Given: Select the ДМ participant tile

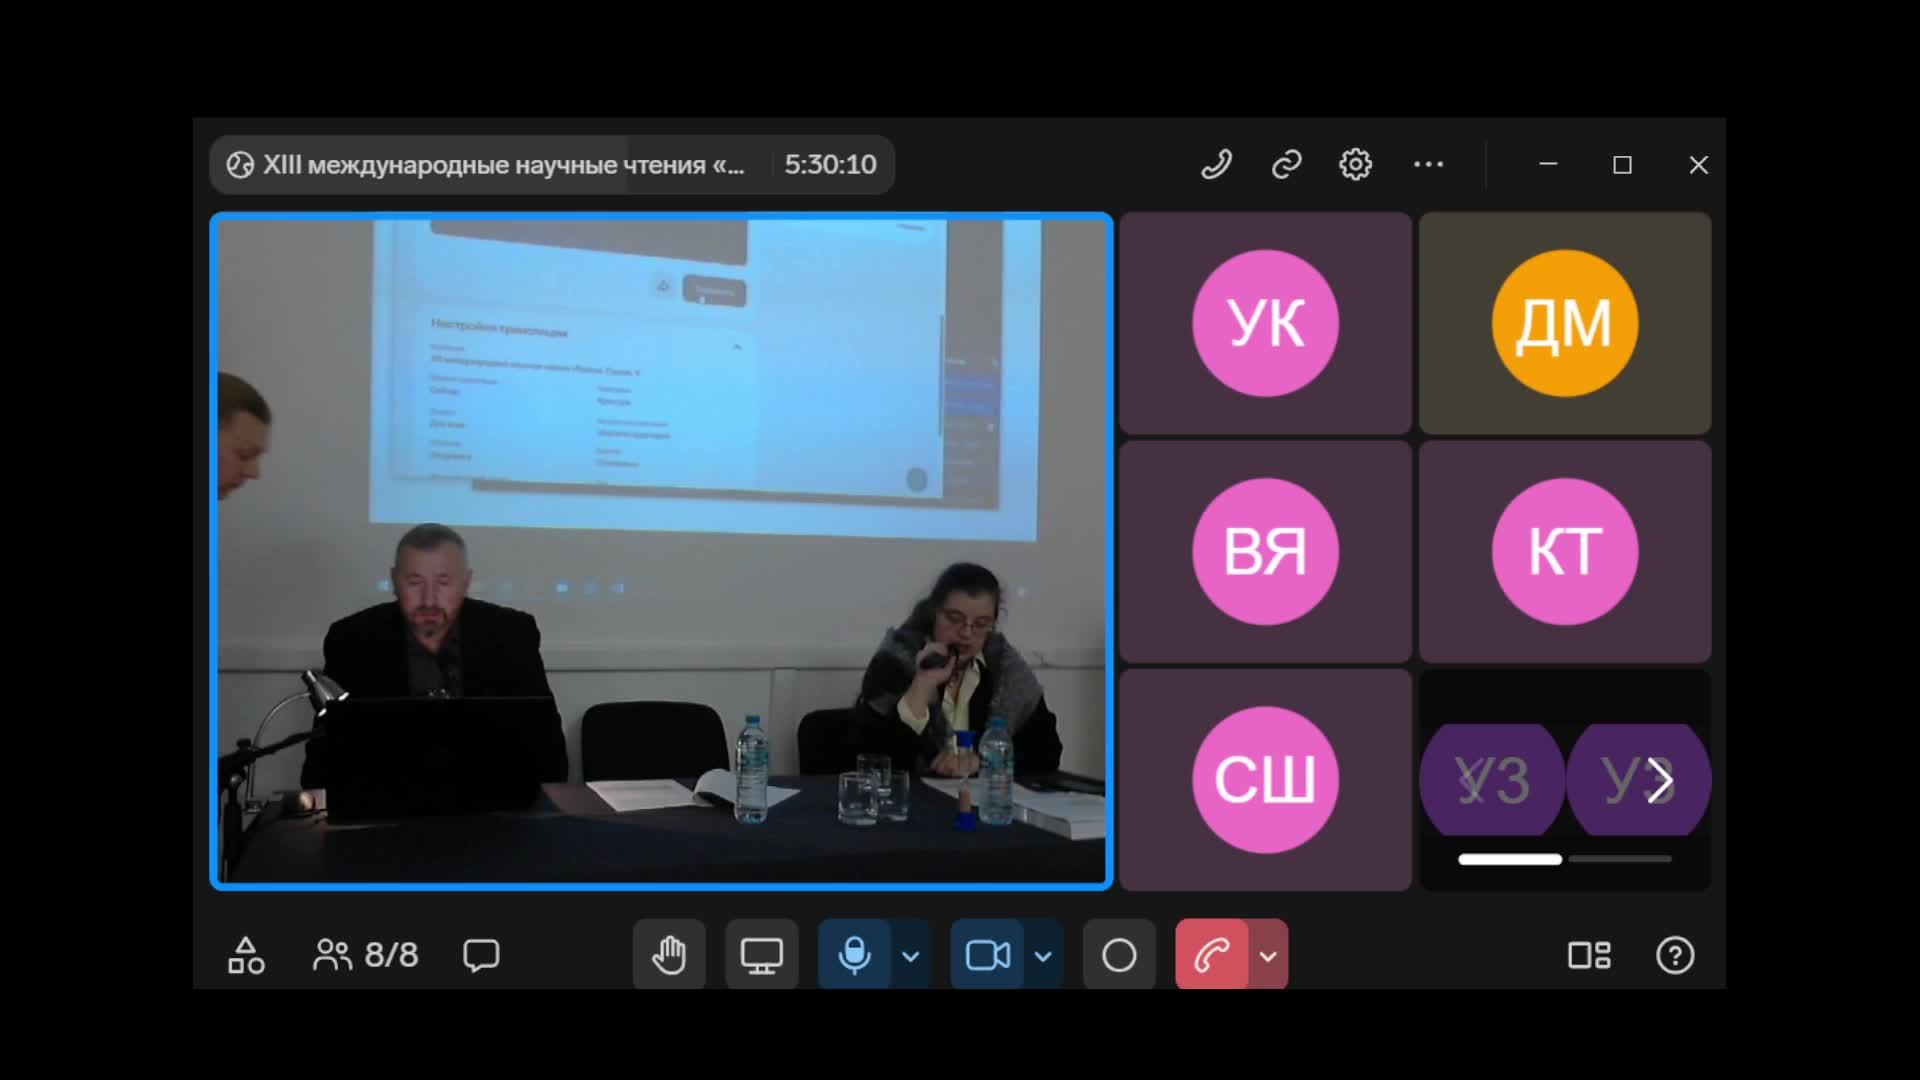Looking at the screenshot, I should (x=1565, y=323).
